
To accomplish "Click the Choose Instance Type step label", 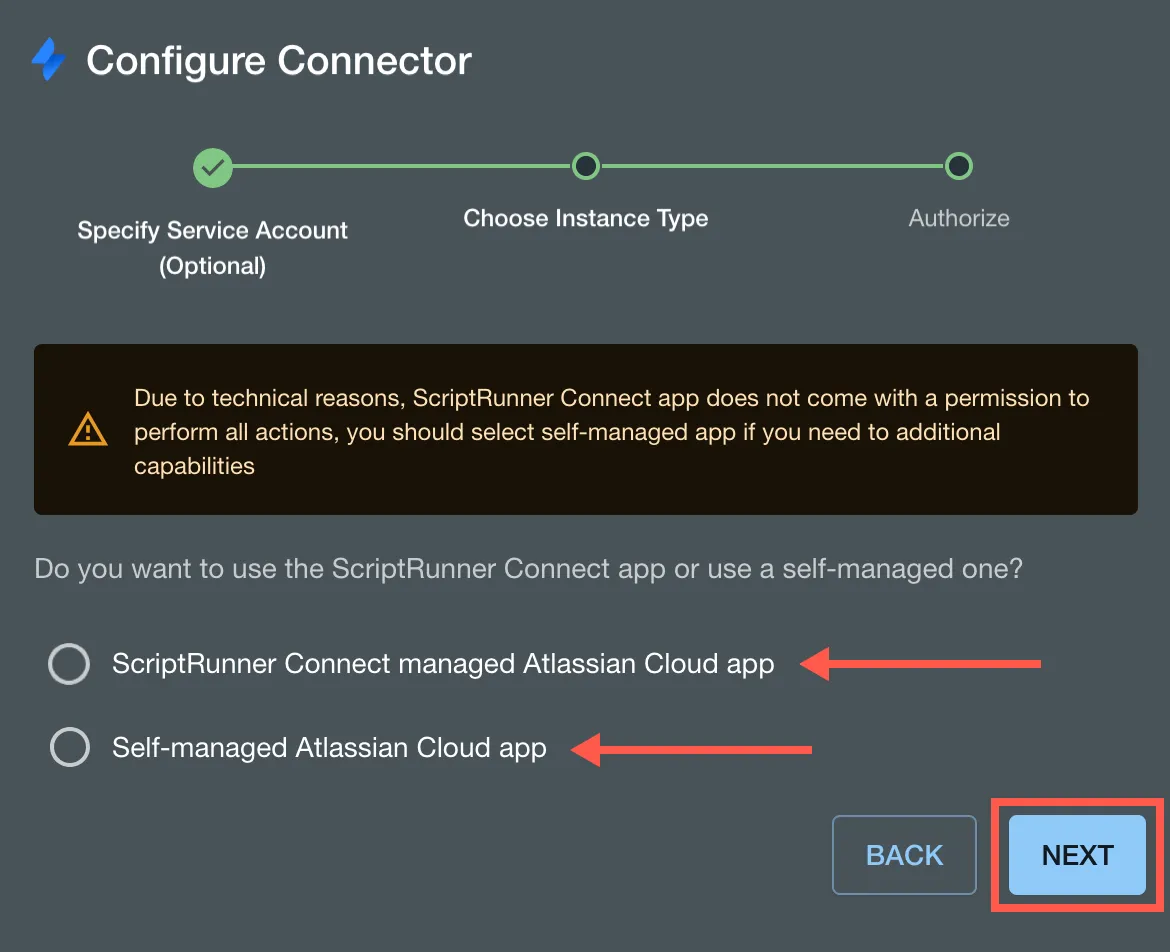I will tap(586, 218).
